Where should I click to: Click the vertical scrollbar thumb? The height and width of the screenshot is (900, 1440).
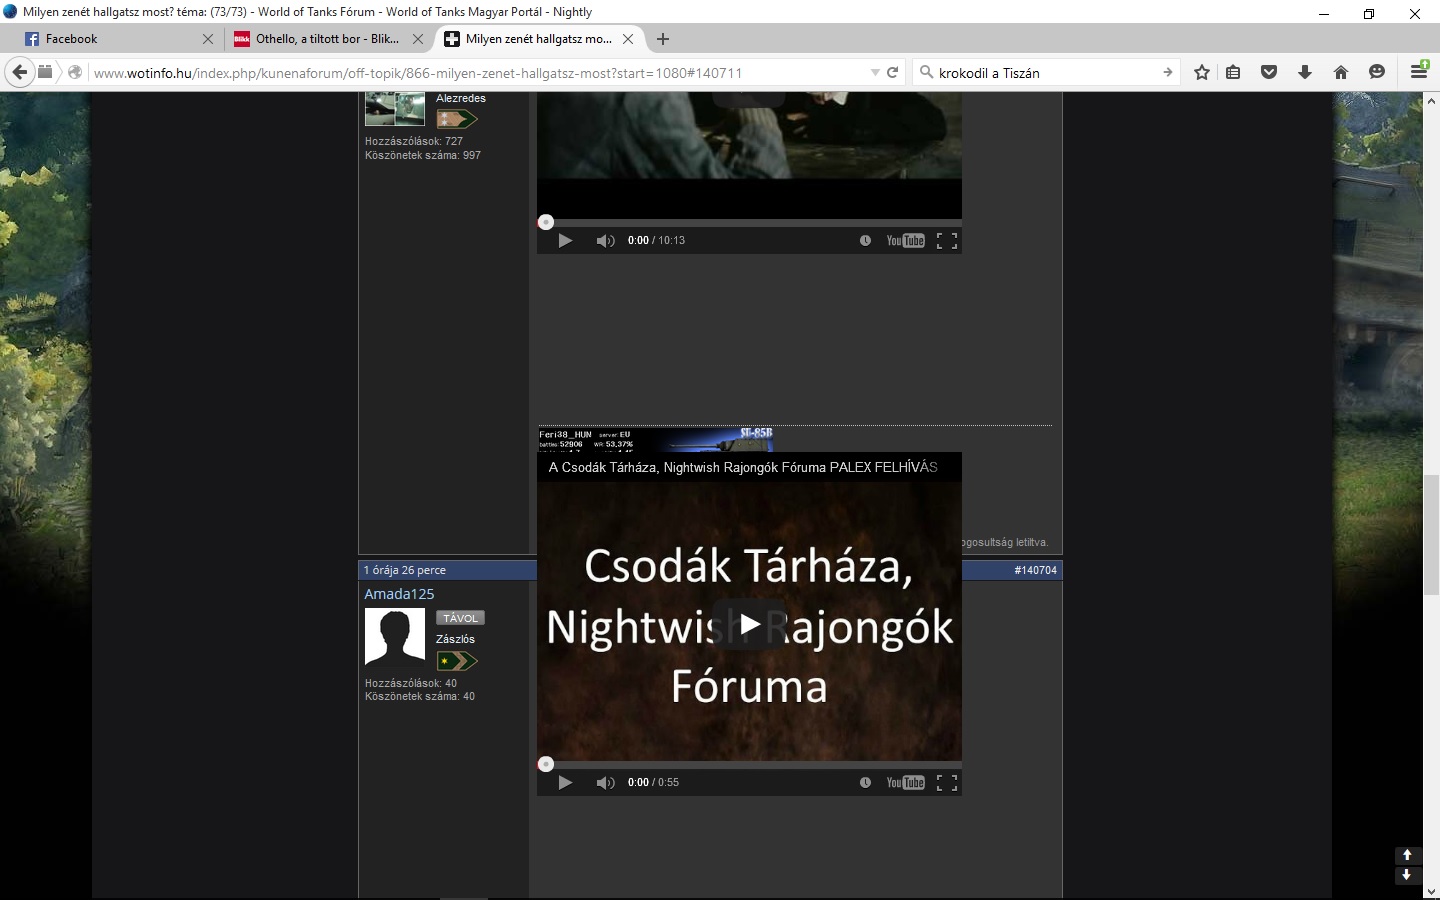coord(1432,535)
